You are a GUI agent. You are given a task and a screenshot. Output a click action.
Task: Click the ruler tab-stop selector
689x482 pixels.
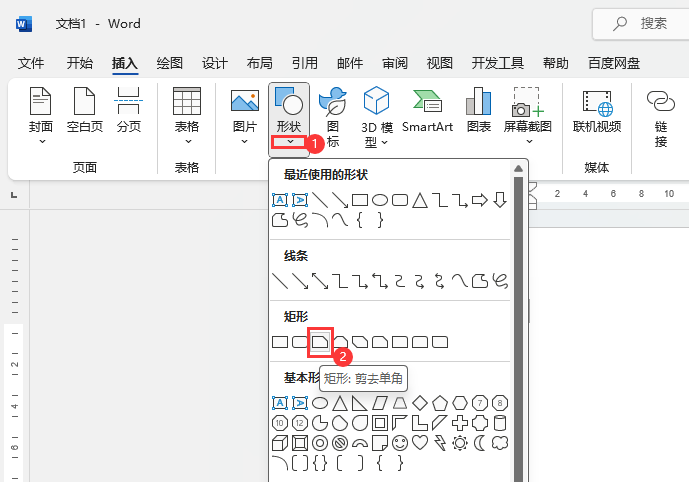(15, 195)
